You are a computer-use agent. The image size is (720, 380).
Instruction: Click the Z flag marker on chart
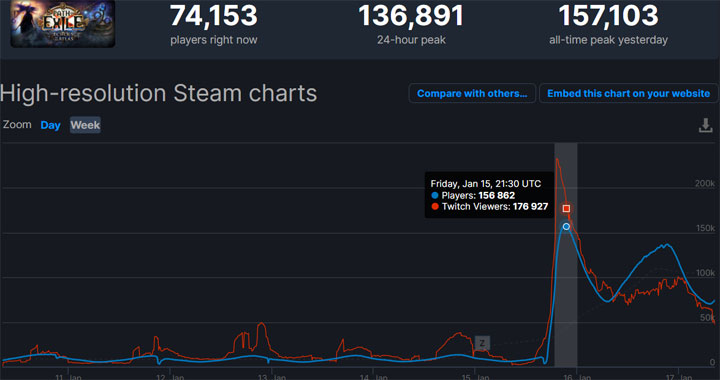point(482,343)
